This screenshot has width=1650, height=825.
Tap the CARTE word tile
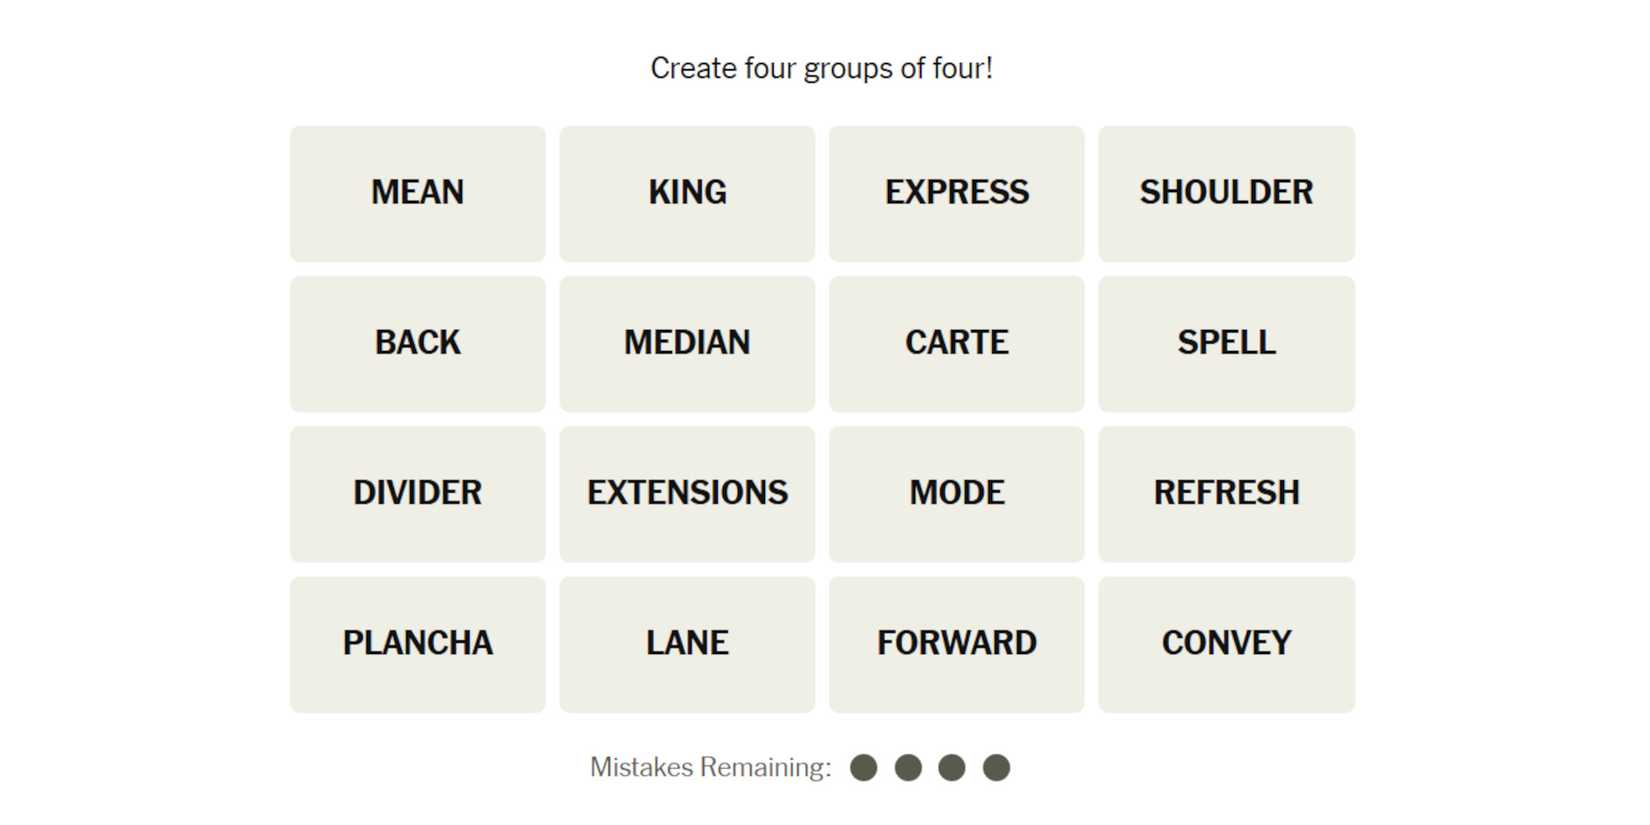pyautogui.click(x=956, y=343)
